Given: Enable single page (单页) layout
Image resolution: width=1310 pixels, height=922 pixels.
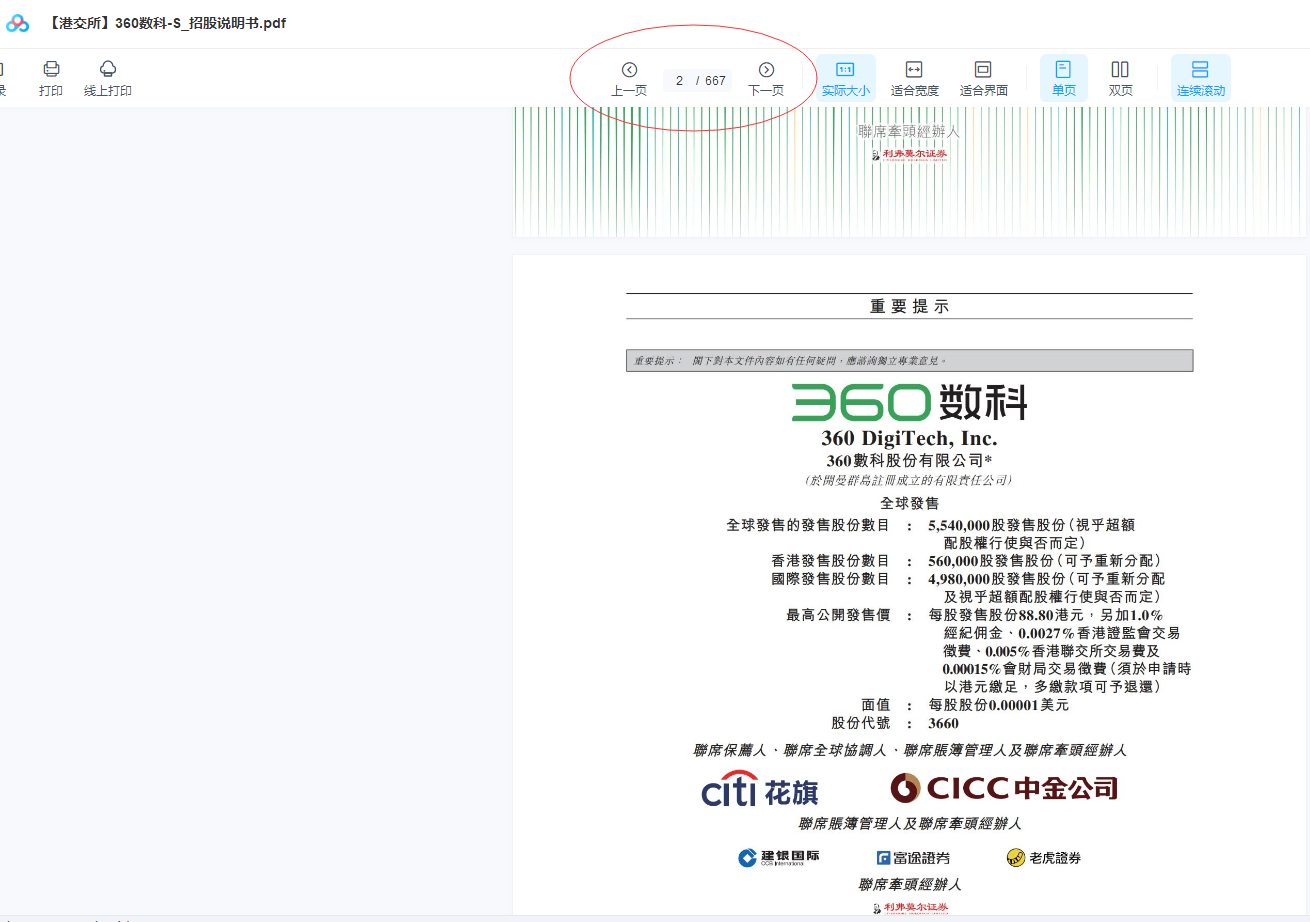Looking at the screenshot, I should (x=1063, y=77).
